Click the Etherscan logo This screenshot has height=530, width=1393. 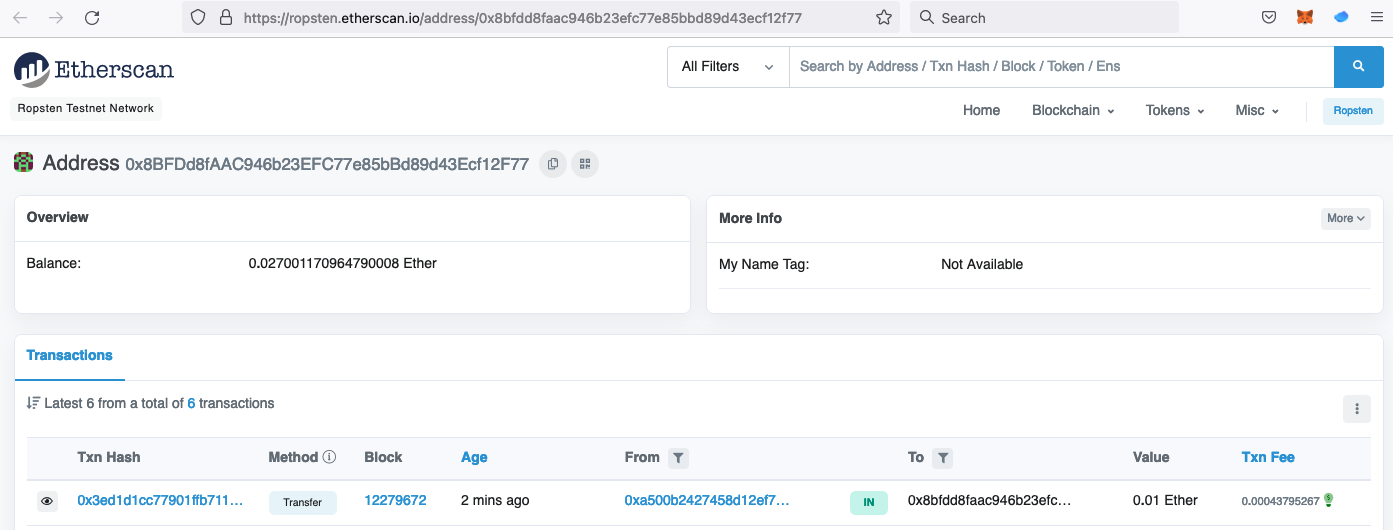pos(94,70)
